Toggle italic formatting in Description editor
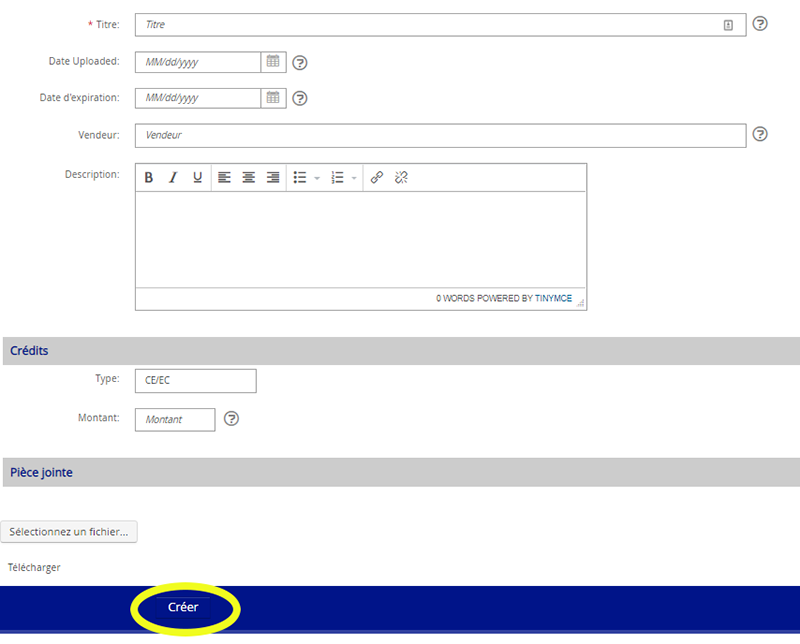The image size is (800, 644). (173, 177)
